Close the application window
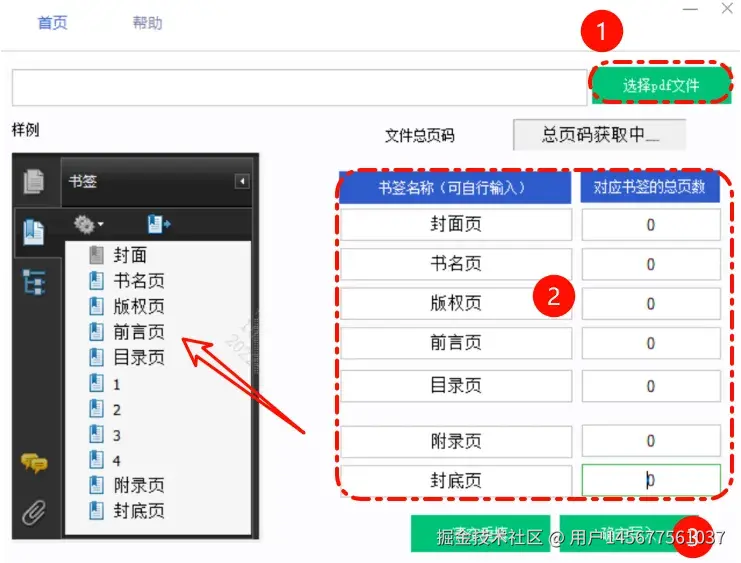The image size is (741, 563). pos(727,8)
